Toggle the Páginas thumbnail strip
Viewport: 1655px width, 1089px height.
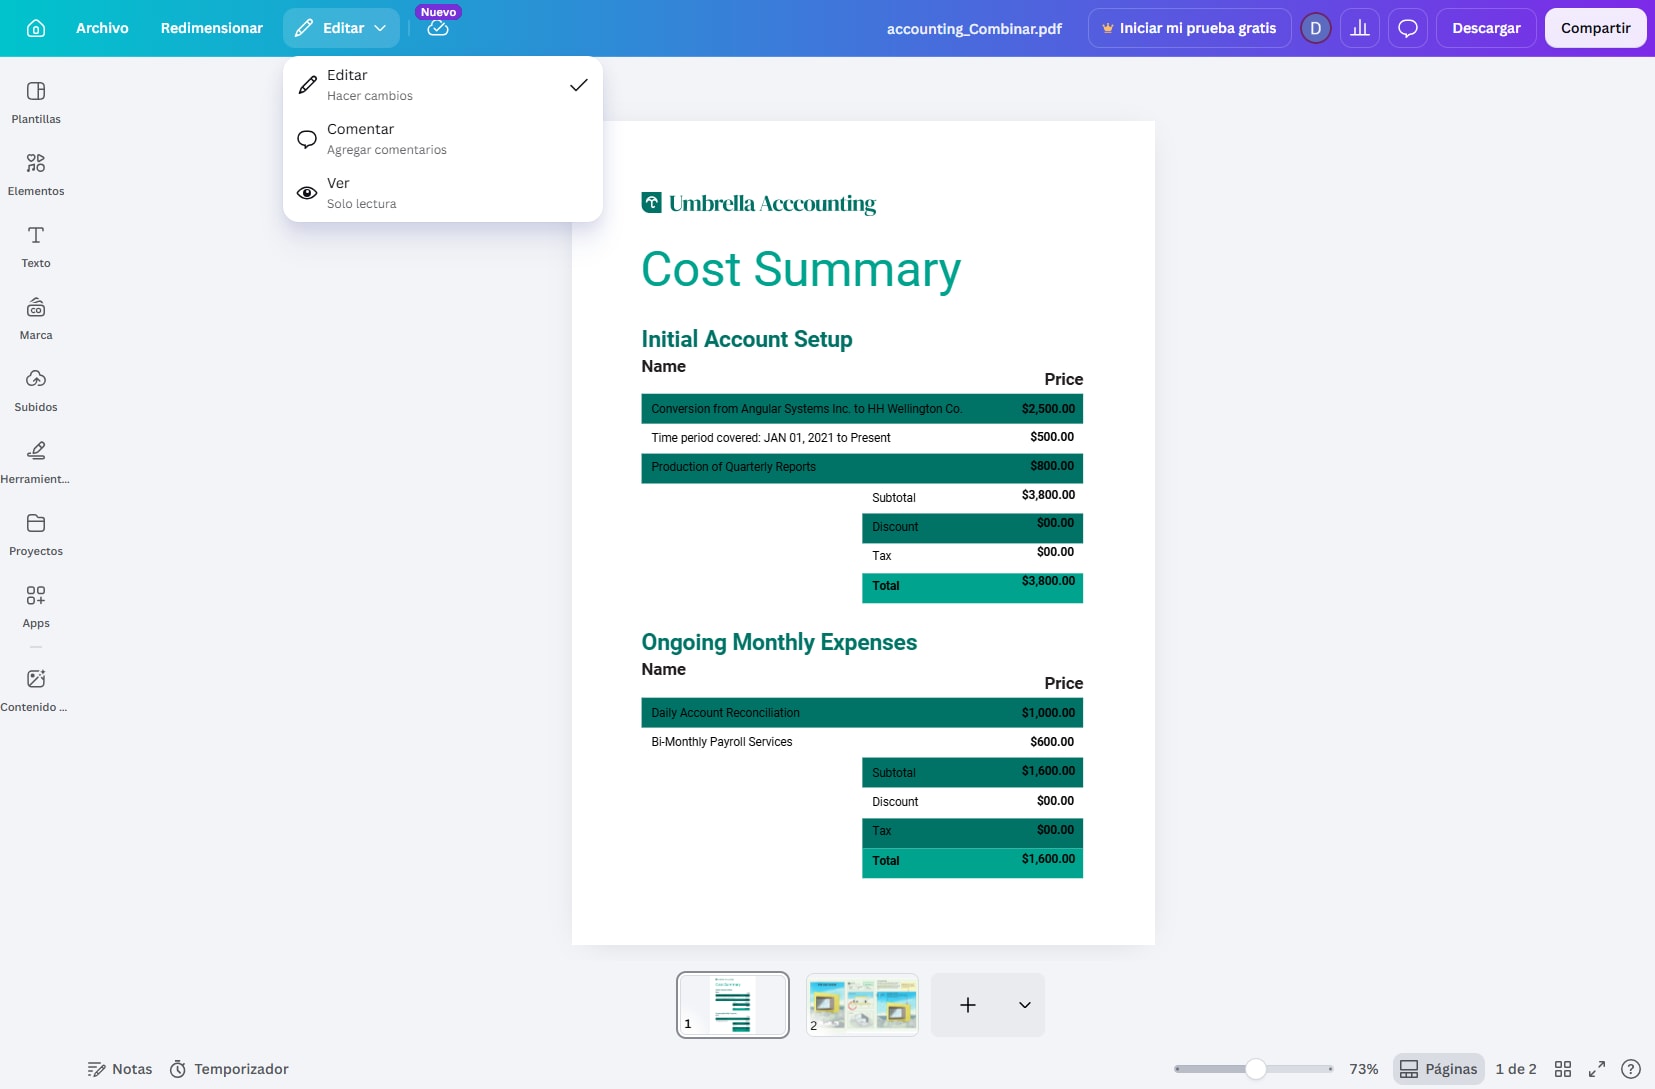(x=1439, y=1069)
